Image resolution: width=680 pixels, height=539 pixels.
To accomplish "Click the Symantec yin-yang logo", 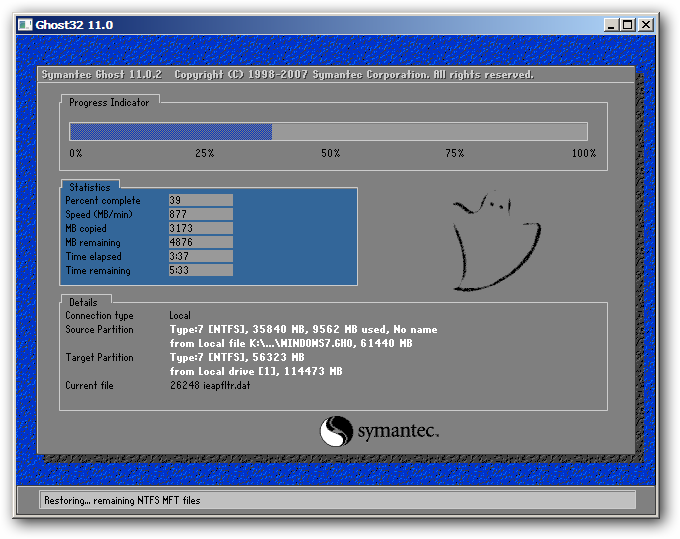I will tap(336, 431).
